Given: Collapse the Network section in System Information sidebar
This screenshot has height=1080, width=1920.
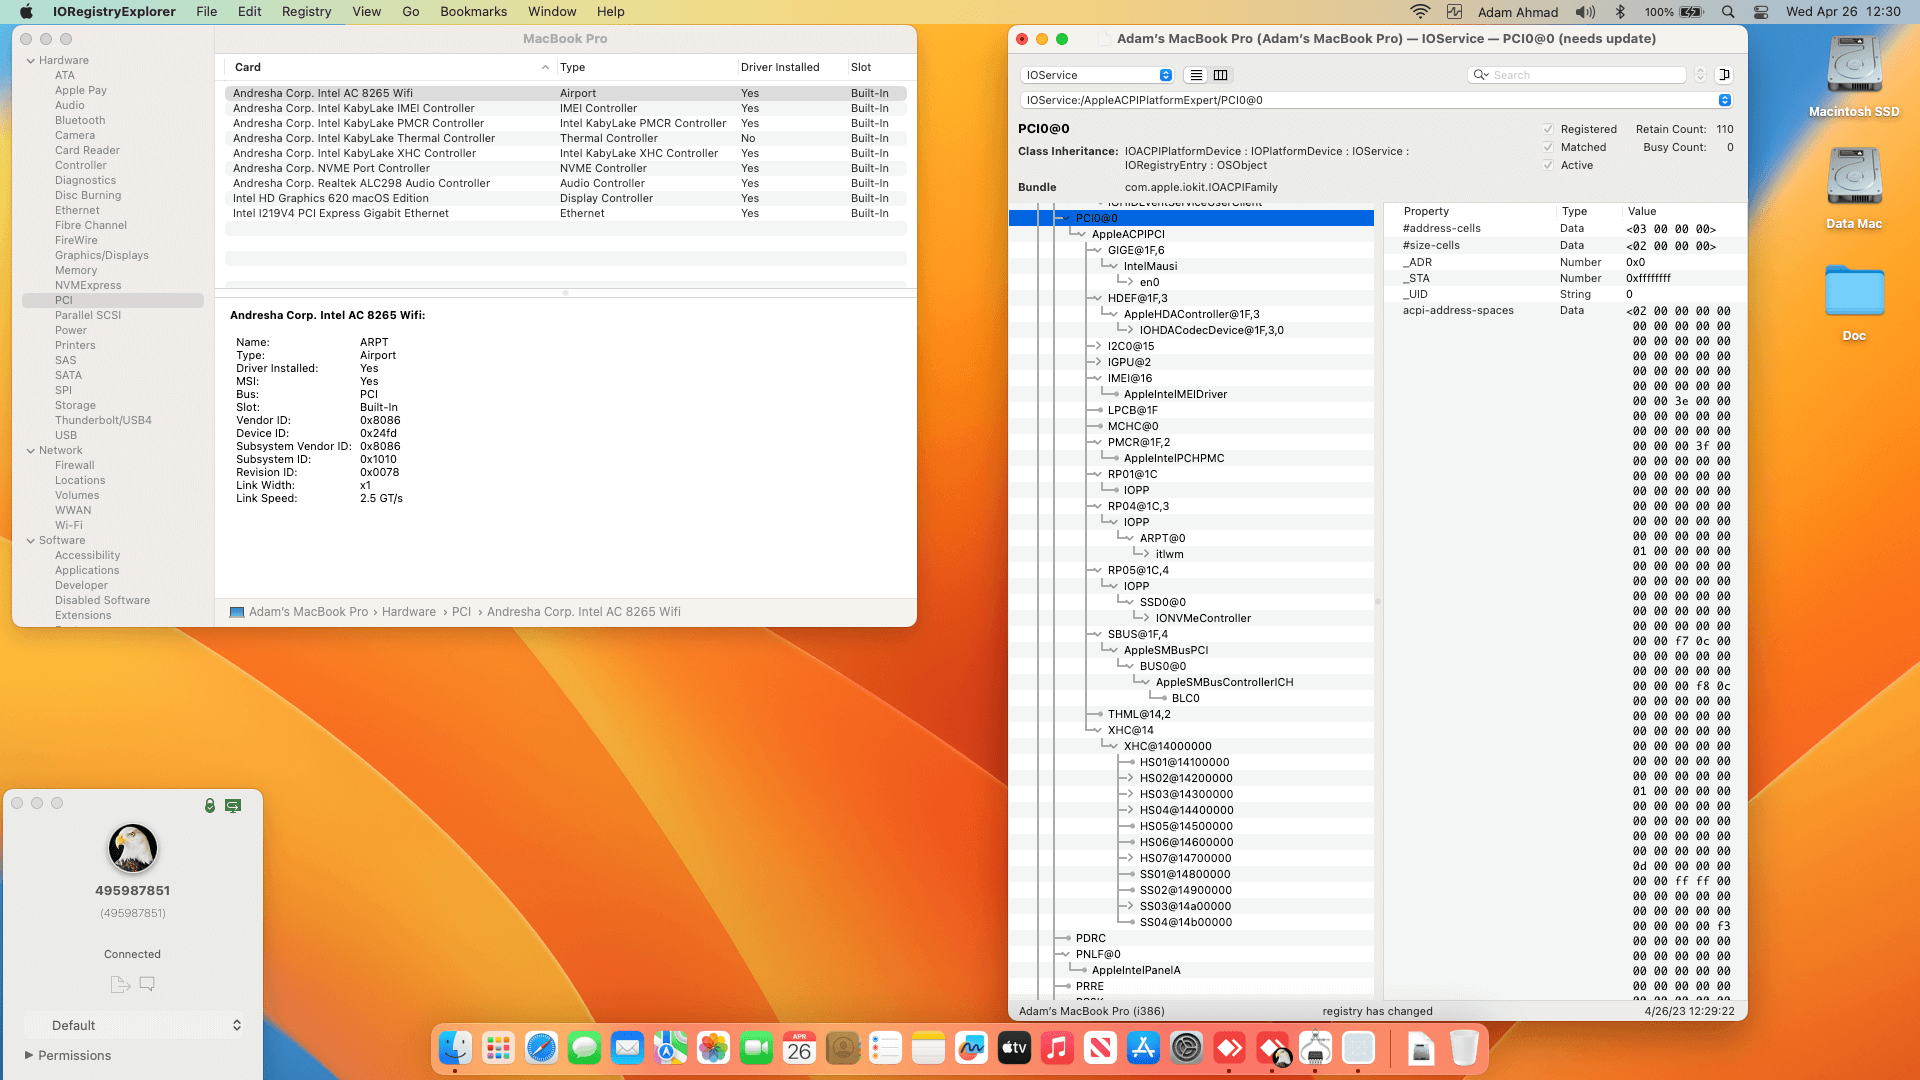Looking at the screenshot, I should click(31, 451).
